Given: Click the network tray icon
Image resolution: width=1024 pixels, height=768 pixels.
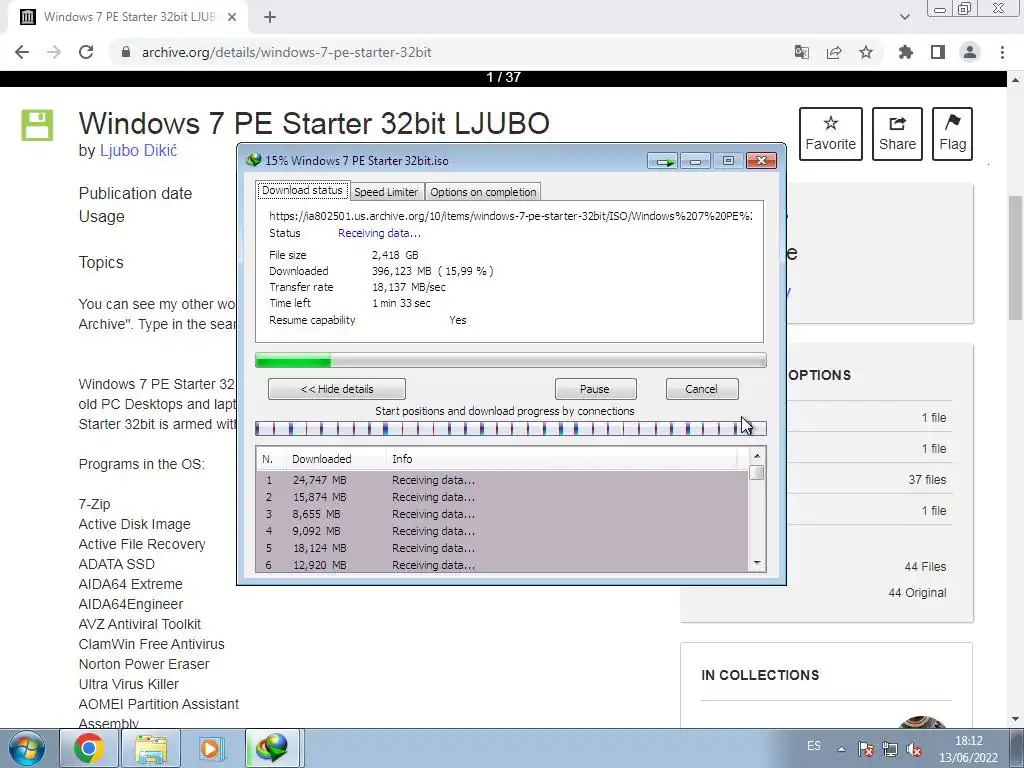Looking at the screenshot, I should [889, 749].
